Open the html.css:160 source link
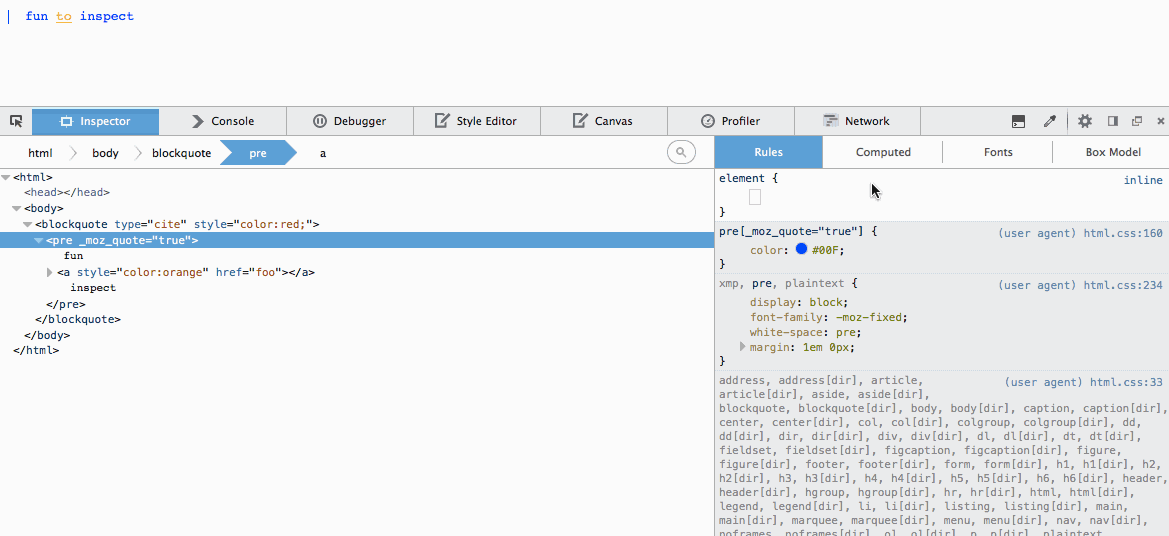This screenshot has height=536, width=1169. [1122, 233]
